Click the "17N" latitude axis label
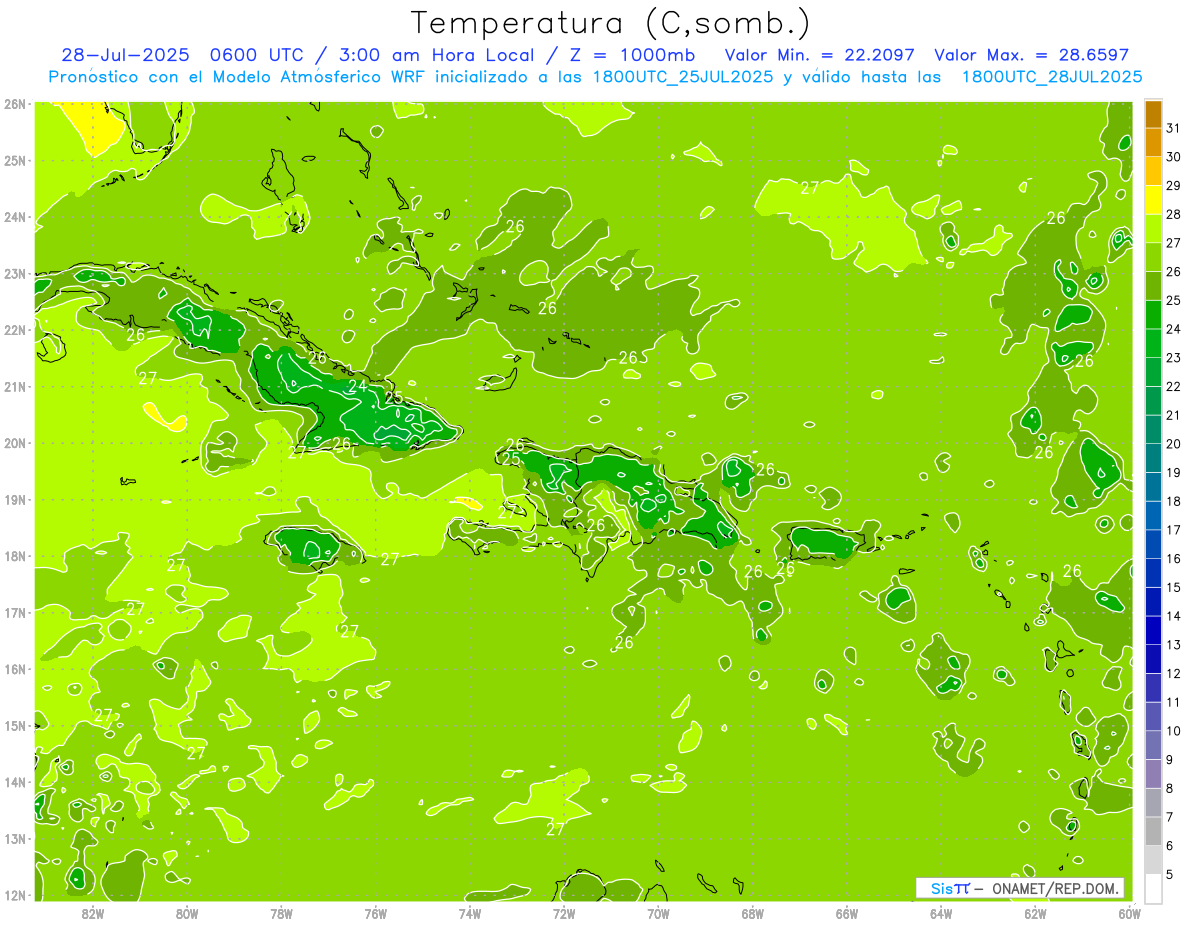This screenshot has width=1200, height=927. coord(14,612)
